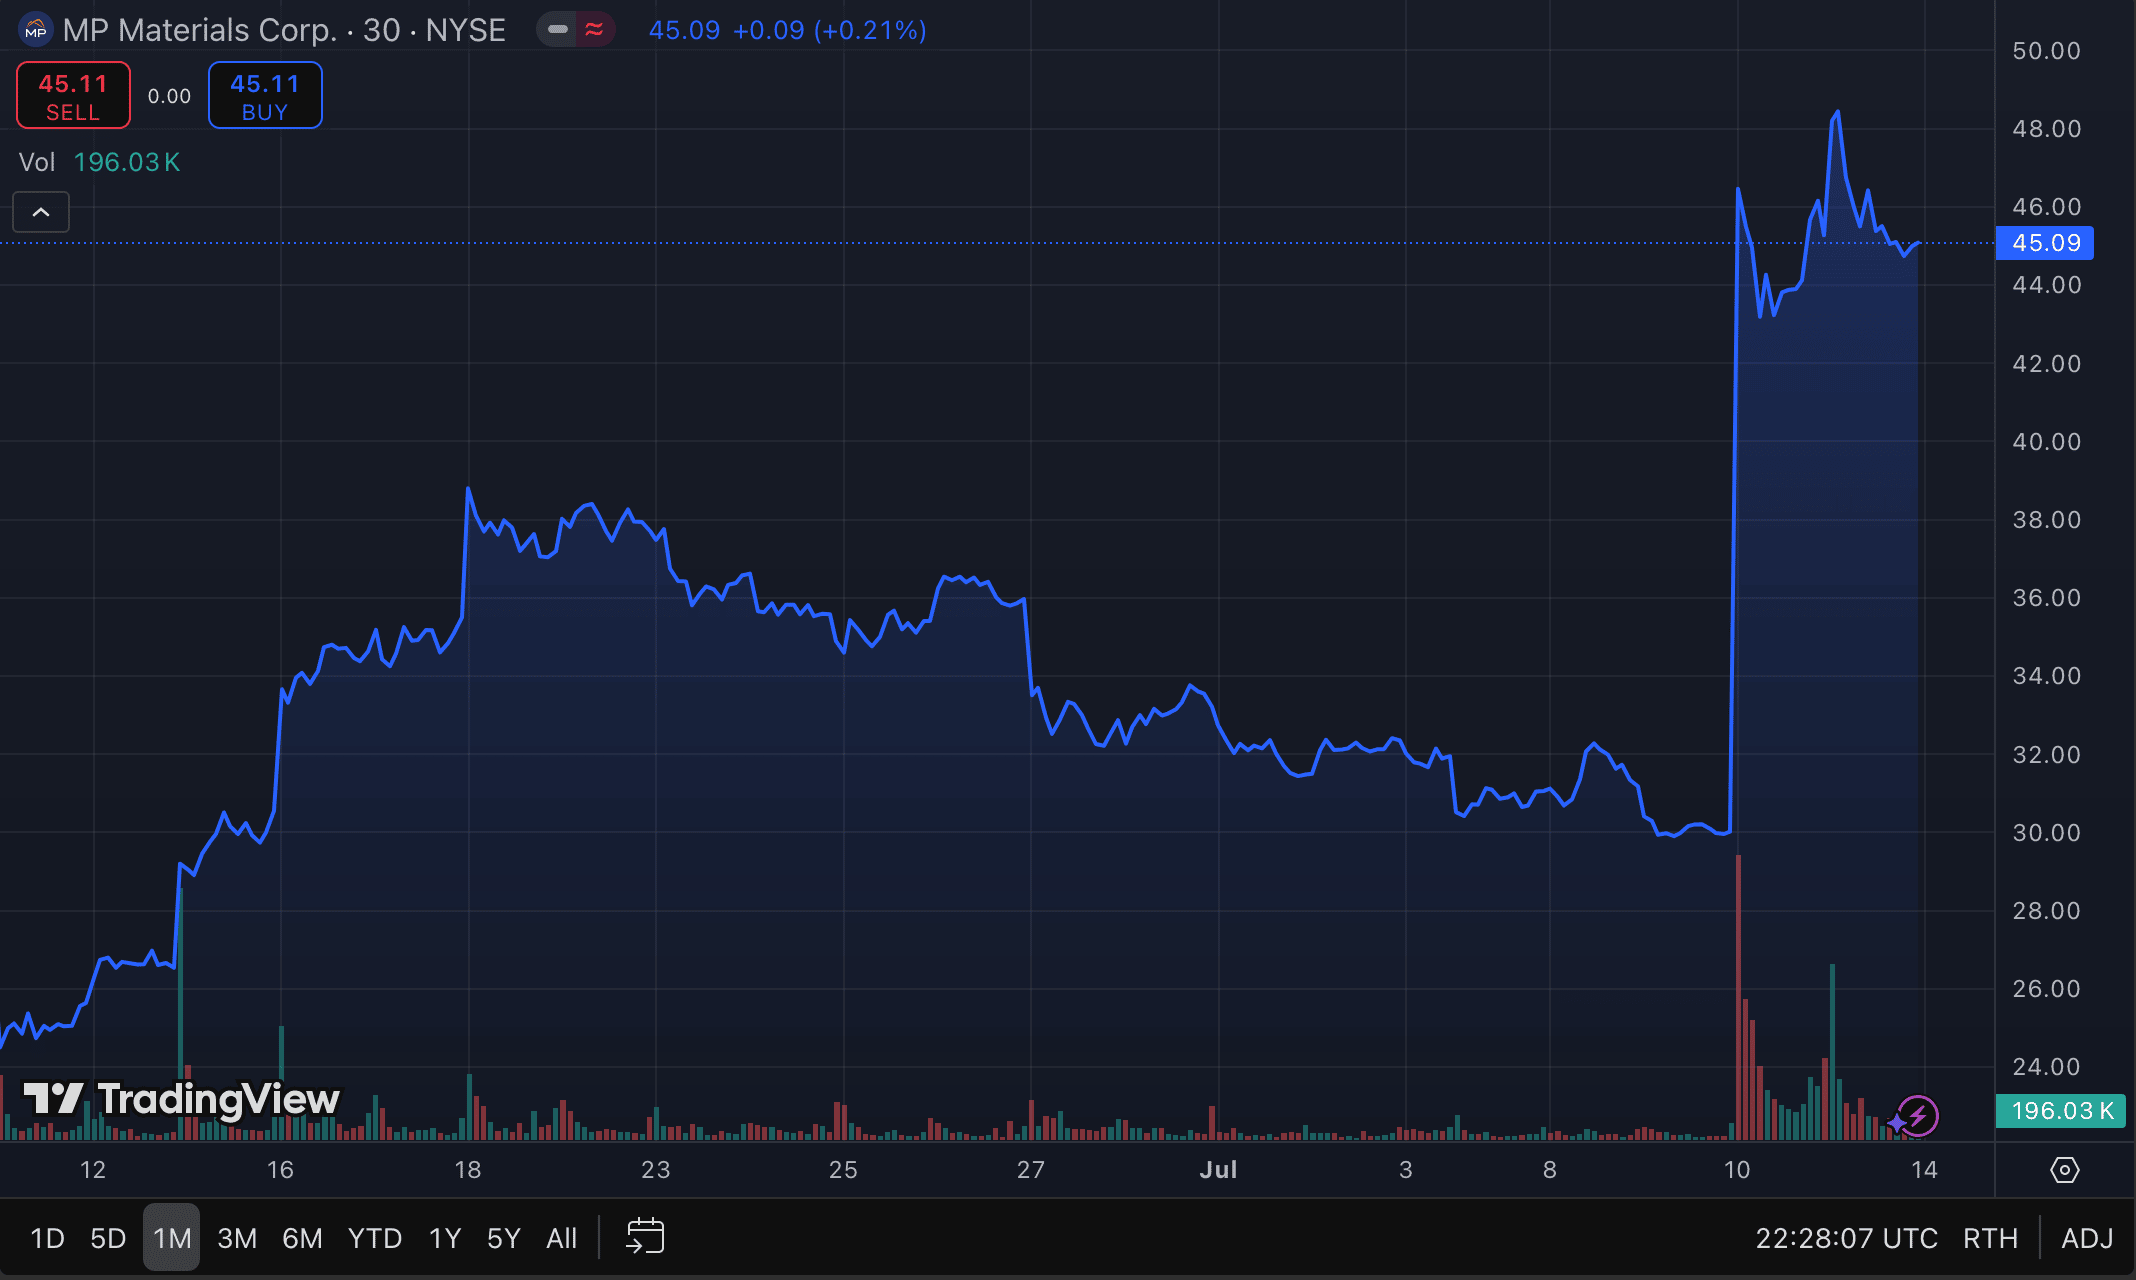Click the red approximate-data indicator icon

tap(595, 30)
